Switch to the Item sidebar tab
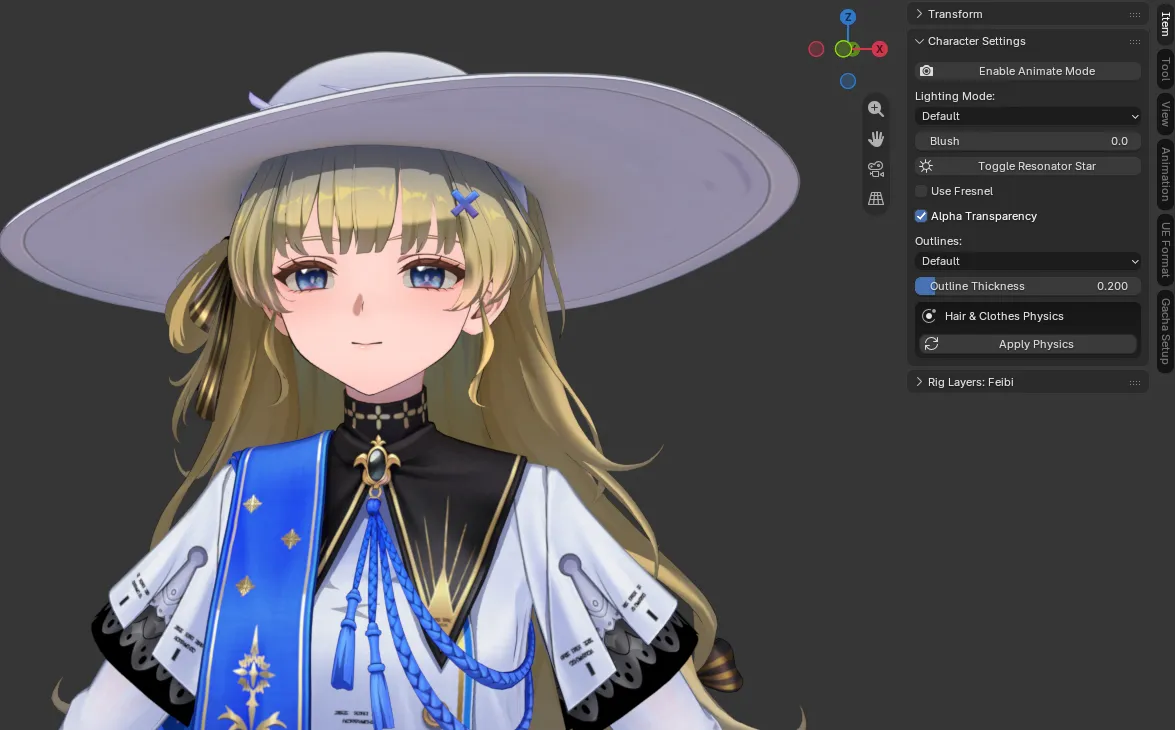The image size is (1175, 730). 1165,23
